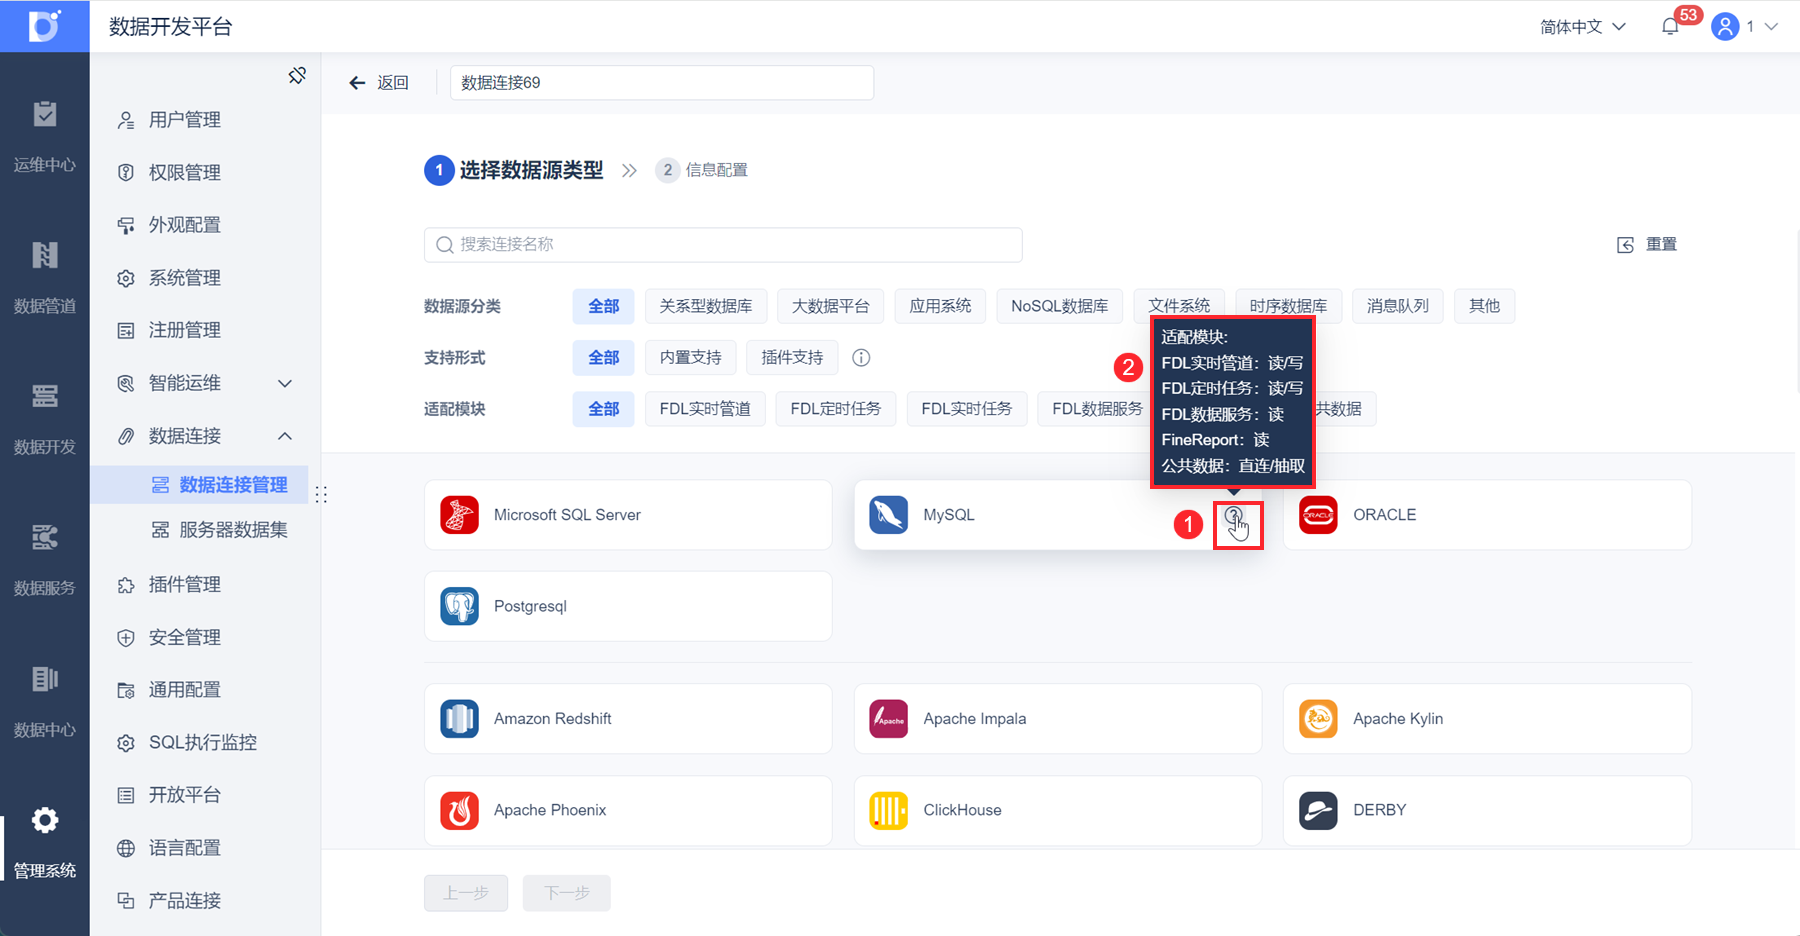Open 运维中心 in left navigation
This screenshot has width=1800, height=936.
point(45,136)
